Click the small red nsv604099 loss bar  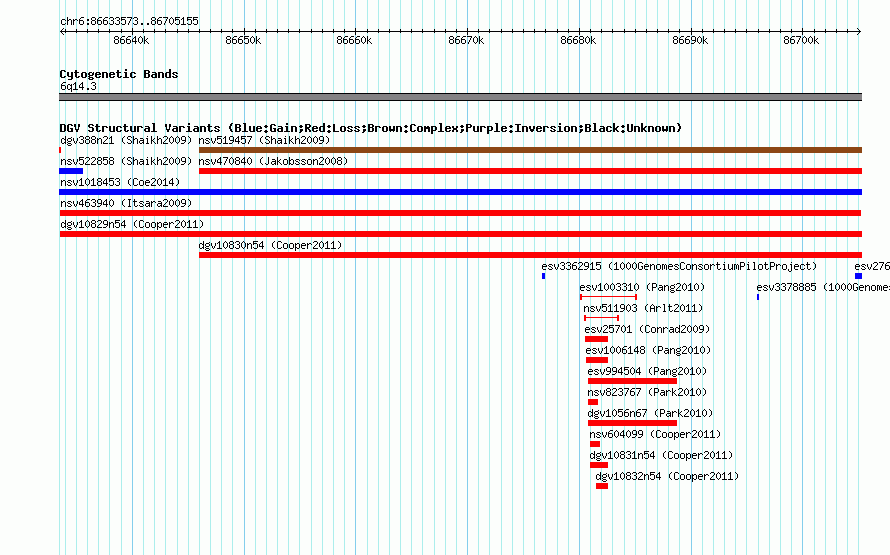point(595,444)
